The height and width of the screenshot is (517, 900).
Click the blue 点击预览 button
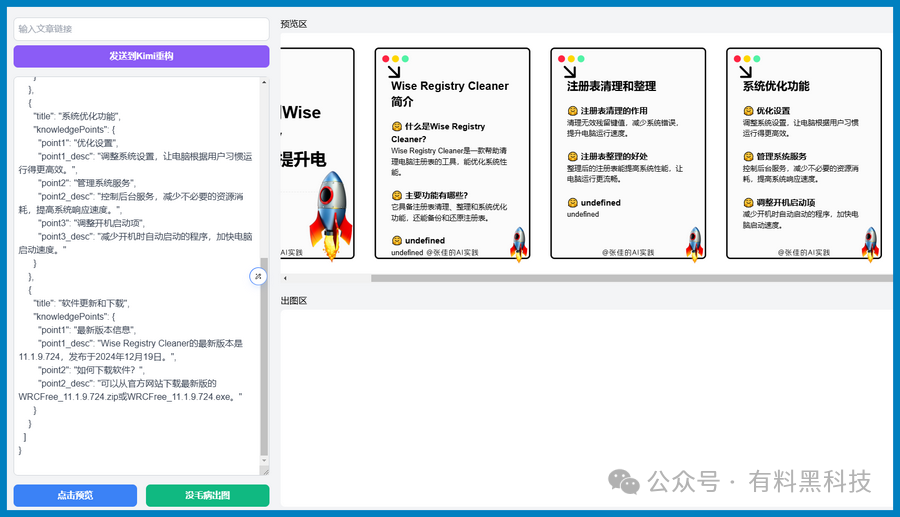coord(75,495)
